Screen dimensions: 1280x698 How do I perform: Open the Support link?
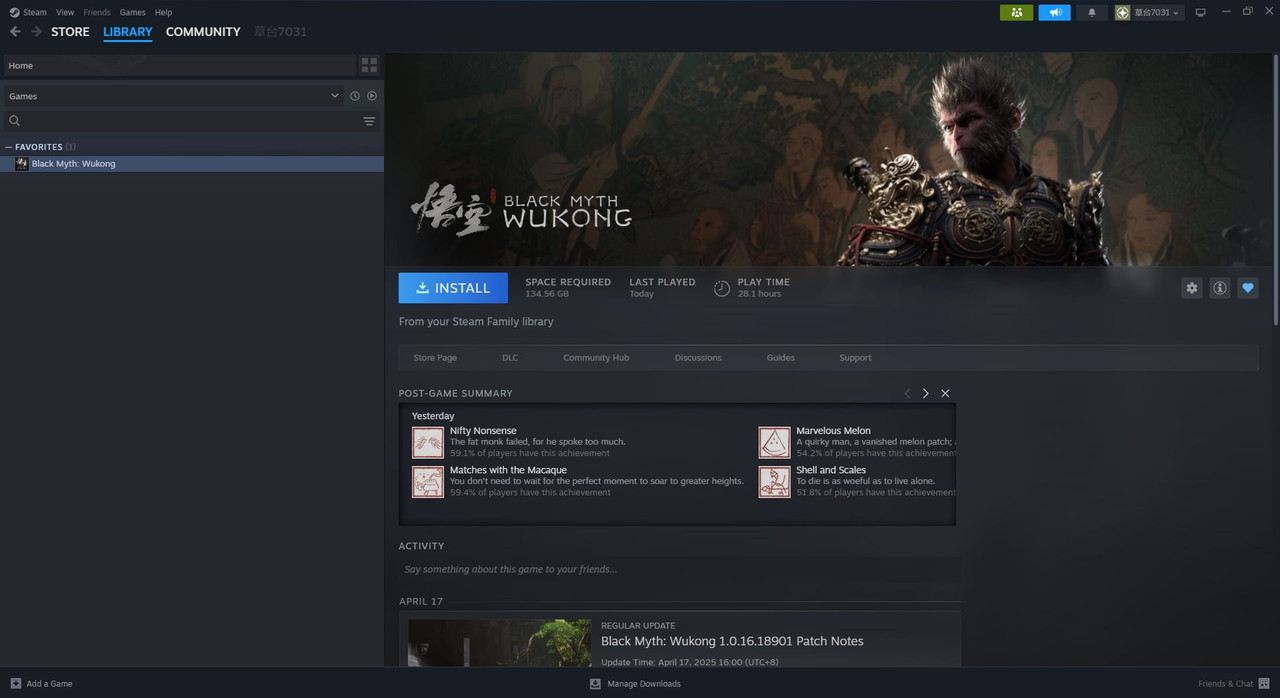855,358
